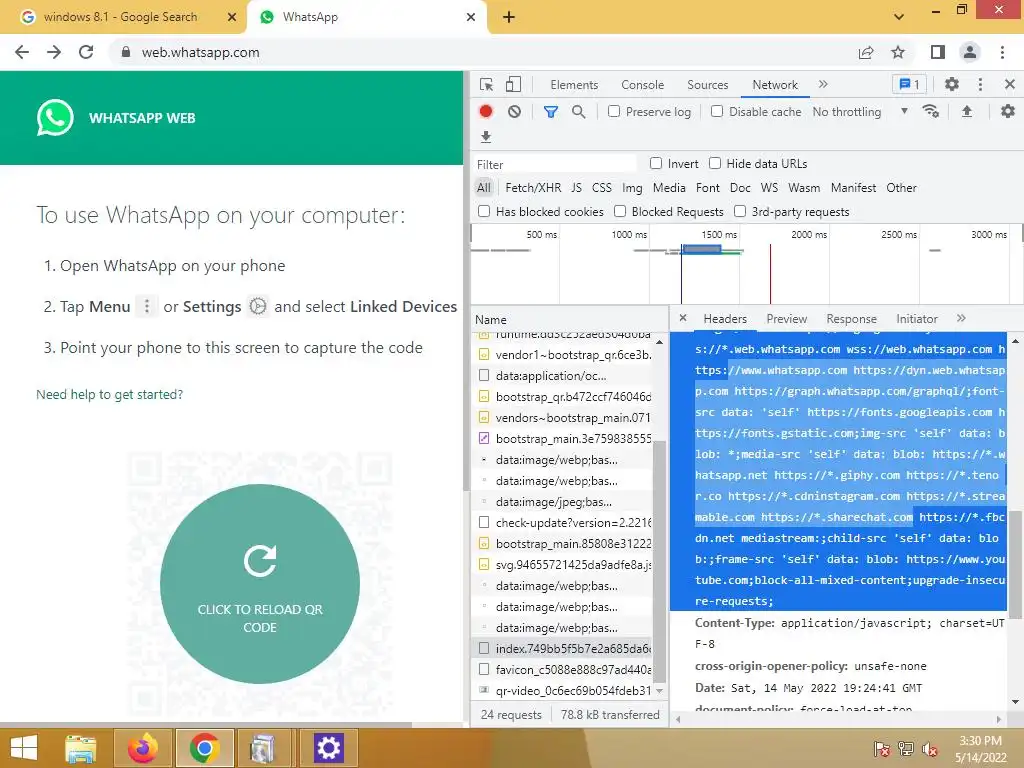Bookmark this page with star icon
The height and width of the screenshot is (768, 1024).
[898, 52]
